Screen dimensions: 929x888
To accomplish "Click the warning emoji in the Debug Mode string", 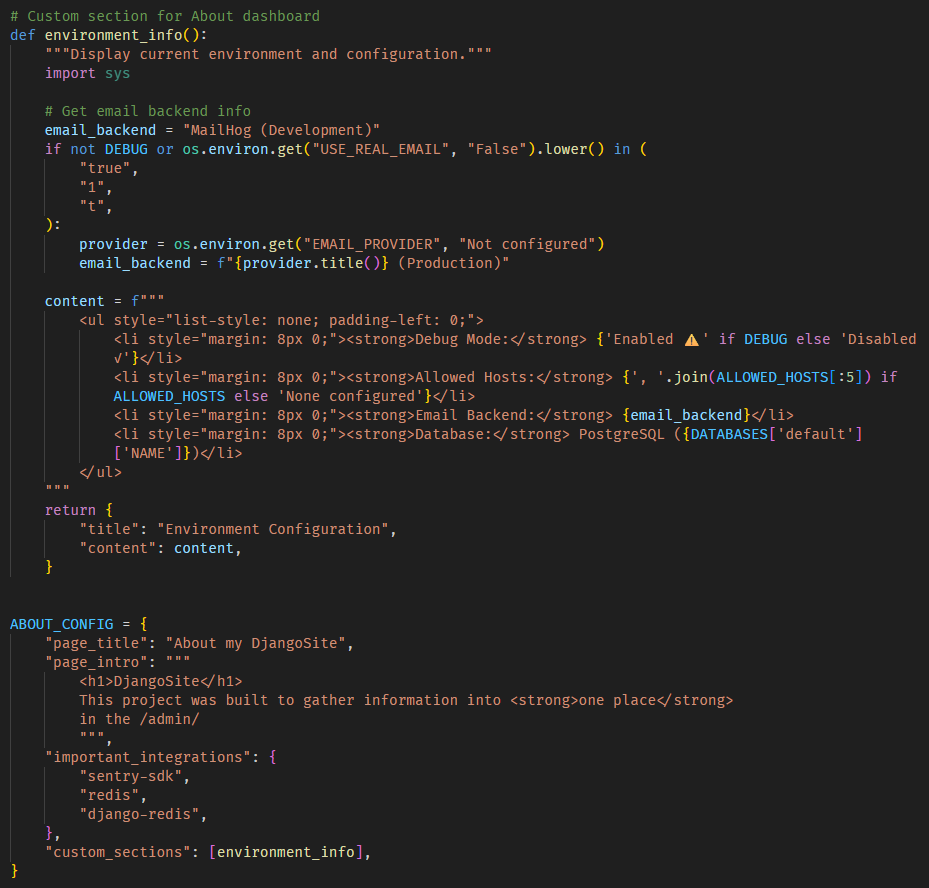I will click(x=692, y=339).
